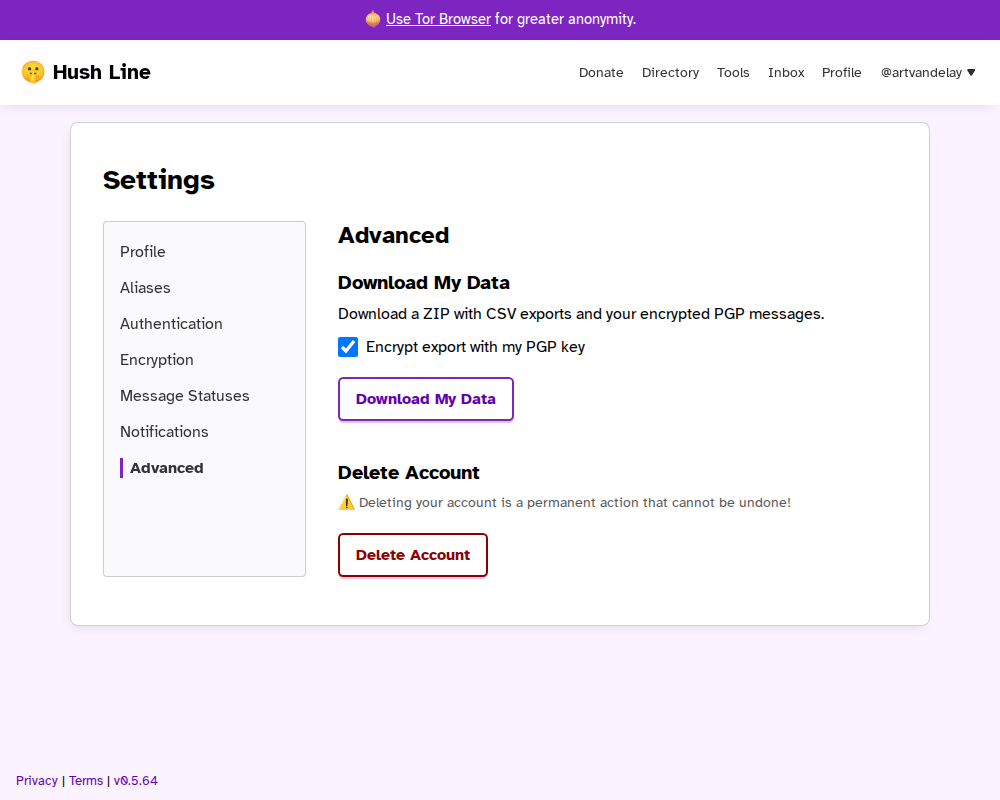Viewport: 1000px width, 800px height.
Task: Click the Hush Line face logo
Action: pos(33,71)
